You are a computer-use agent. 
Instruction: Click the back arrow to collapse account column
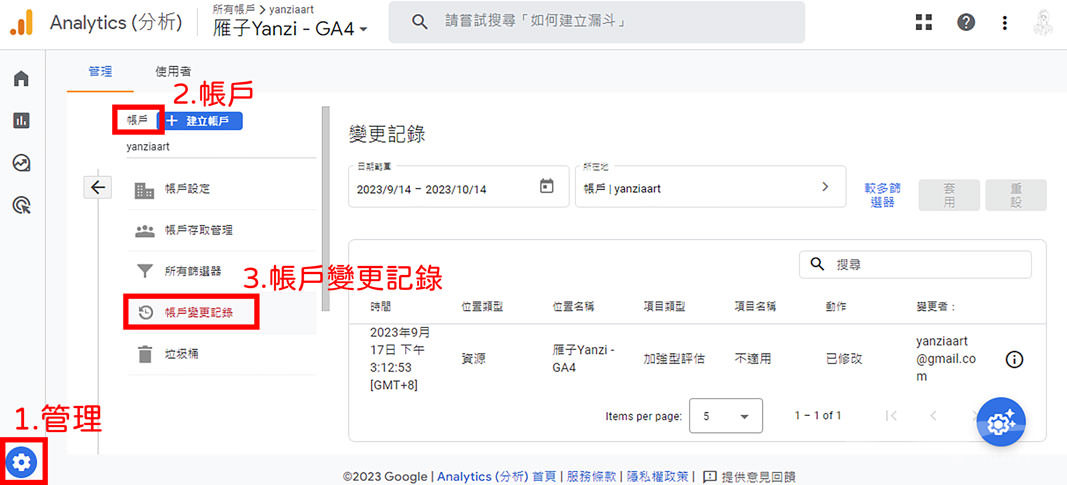pos(97,187)
